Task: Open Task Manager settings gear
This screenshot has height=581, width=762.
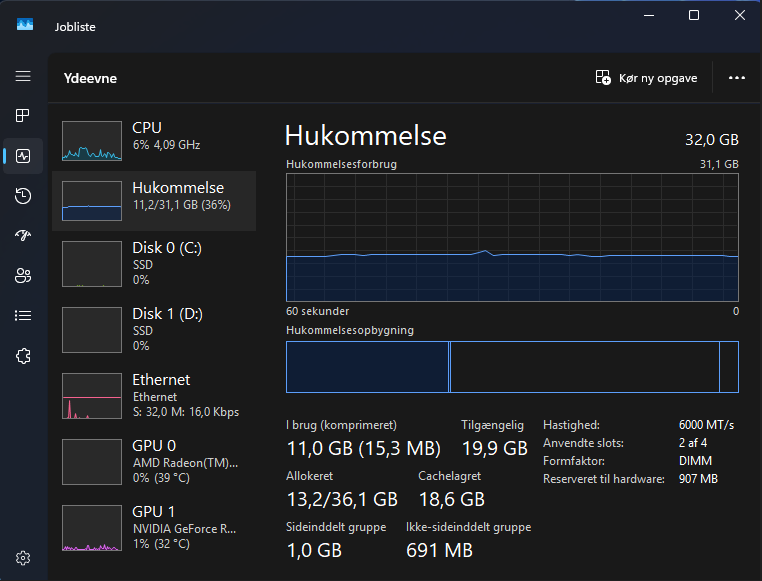Action: click(23, 558)
